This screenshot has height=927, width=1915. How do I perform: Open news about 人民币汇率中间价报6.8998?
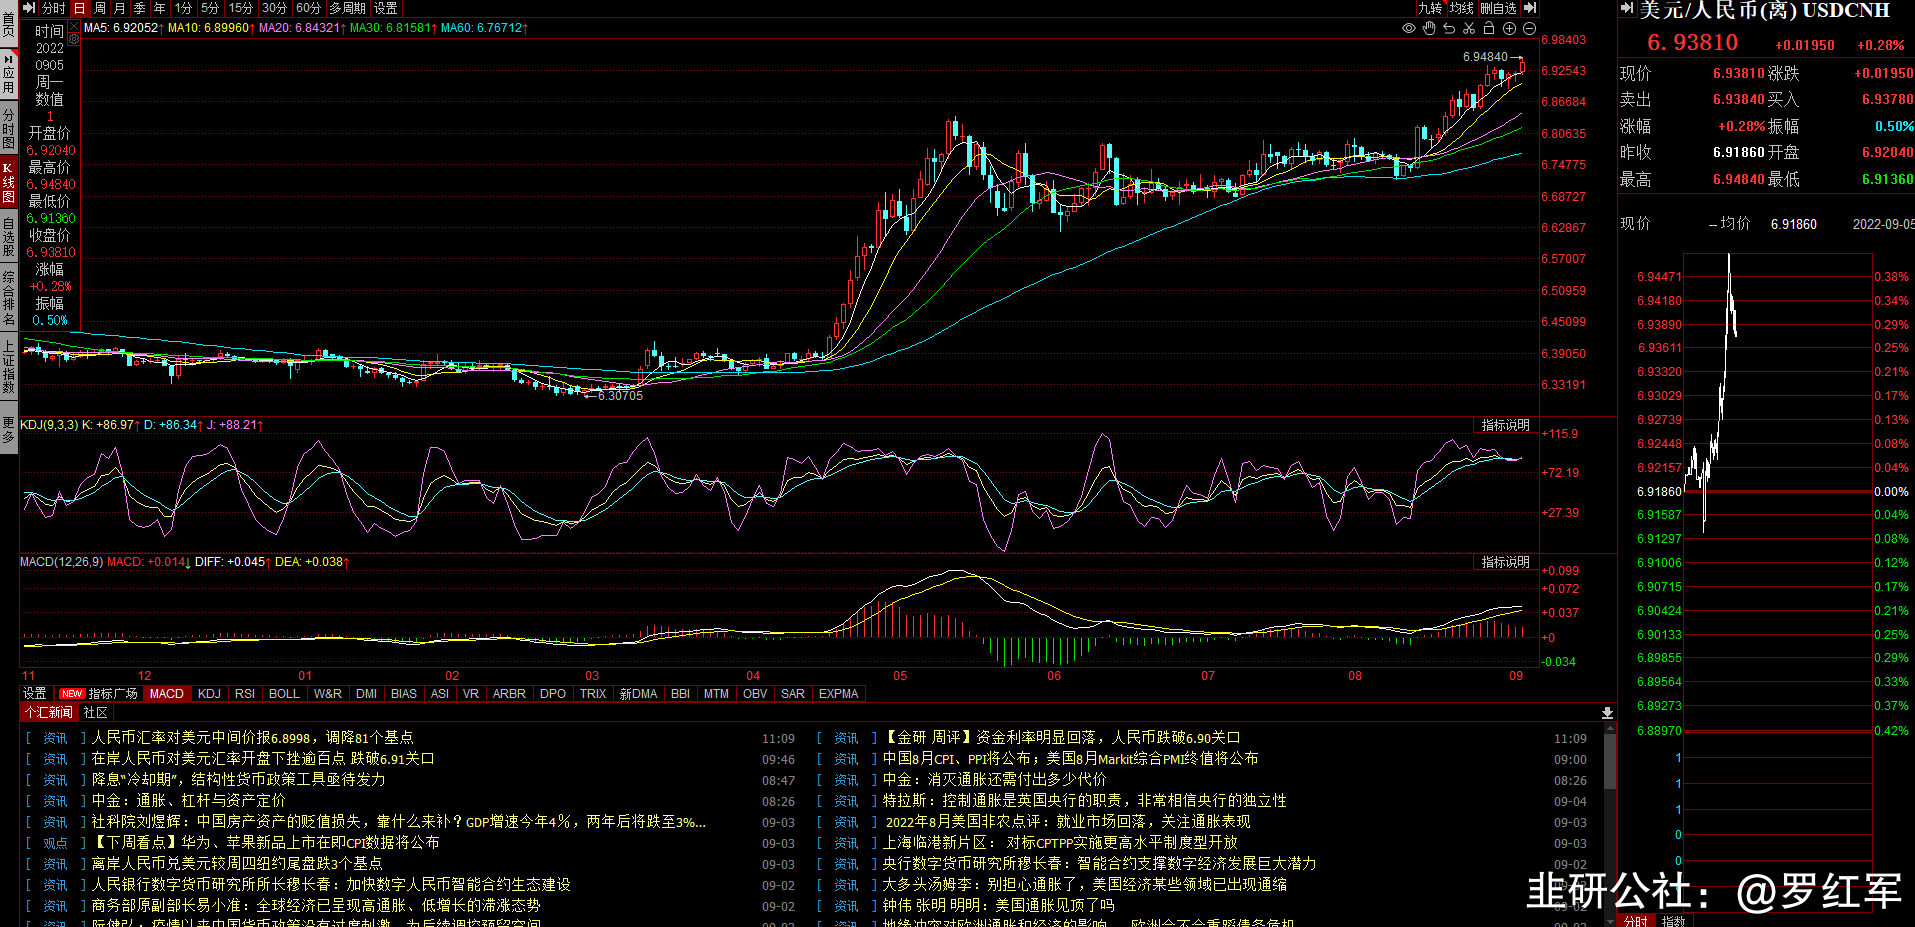coord(252,738)
